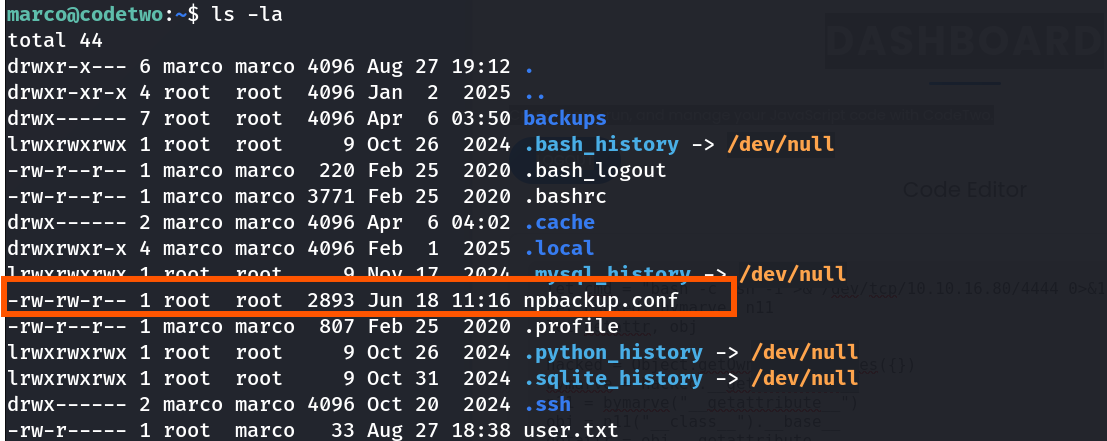Click the typed command ls -la
Image resolution: width=1107 pixels, height=441 pixels.
pos(248,14)
